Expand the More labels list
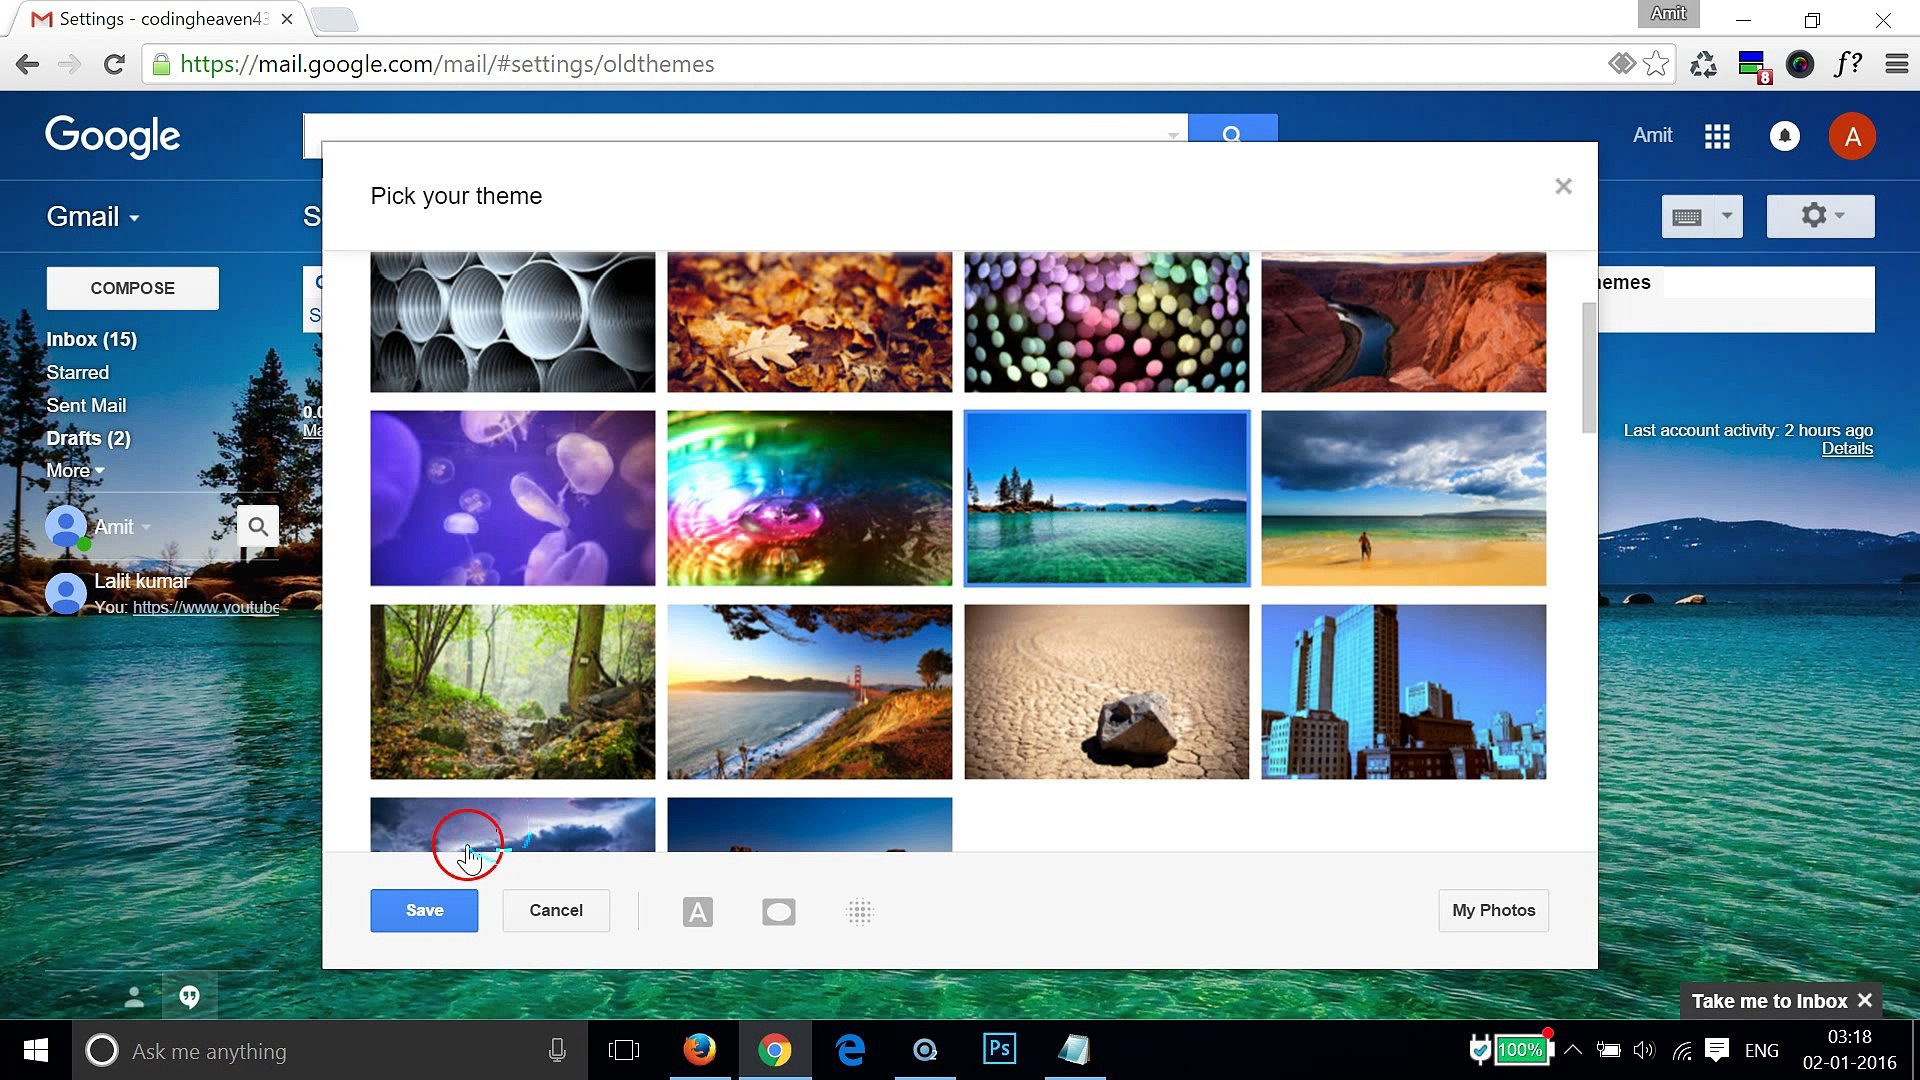Viewport: 1920px width, 1080px height. [x=74, y=471]
